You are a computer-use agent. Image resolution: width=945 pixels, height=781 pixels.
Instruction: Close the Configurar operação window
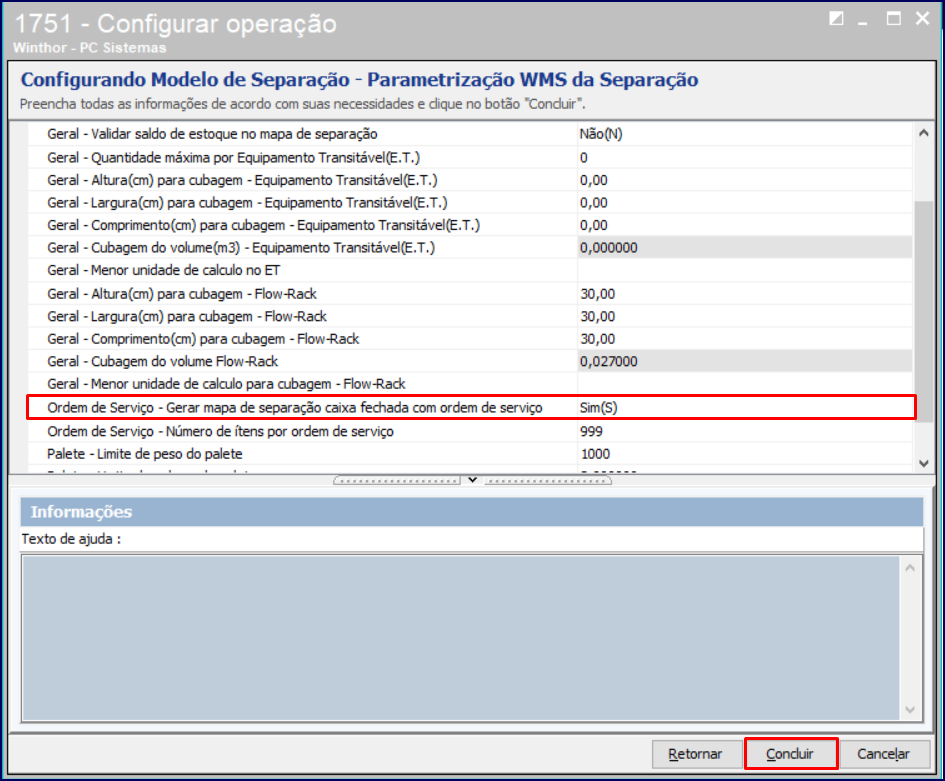click(x=923, y=19)
